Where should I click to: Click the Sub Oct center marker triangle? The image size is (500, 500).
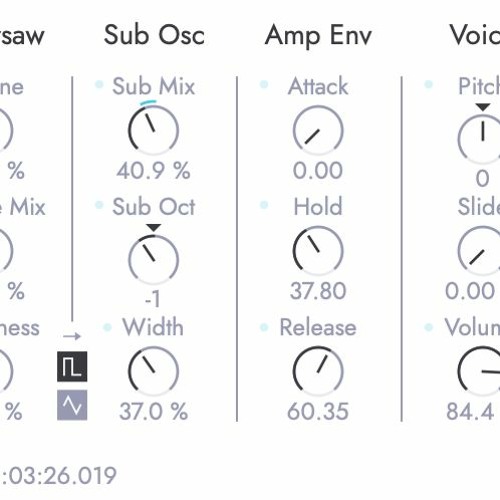tap(154, 228)
